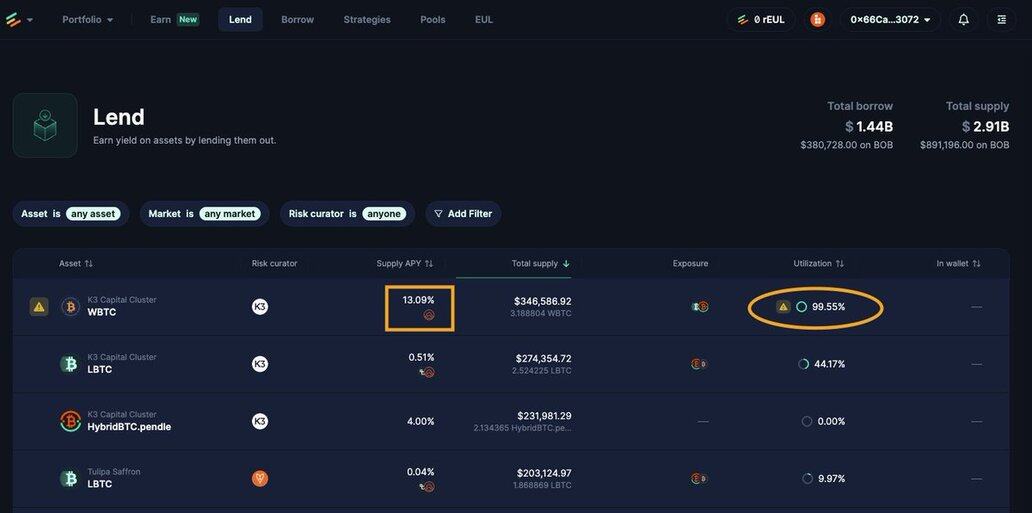1032x513 pixels.
Task: Click the warning icon beside WBTC row
Action: coord(39,307)
